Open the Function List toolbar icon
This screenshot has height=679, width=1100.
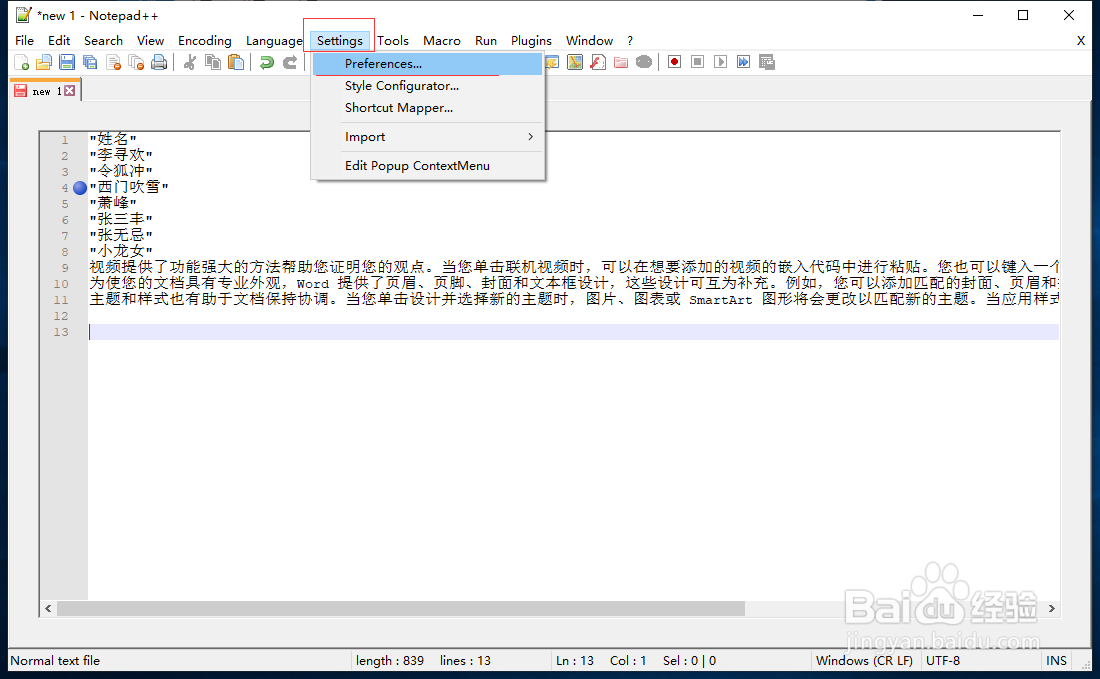[x=598, y=62]
